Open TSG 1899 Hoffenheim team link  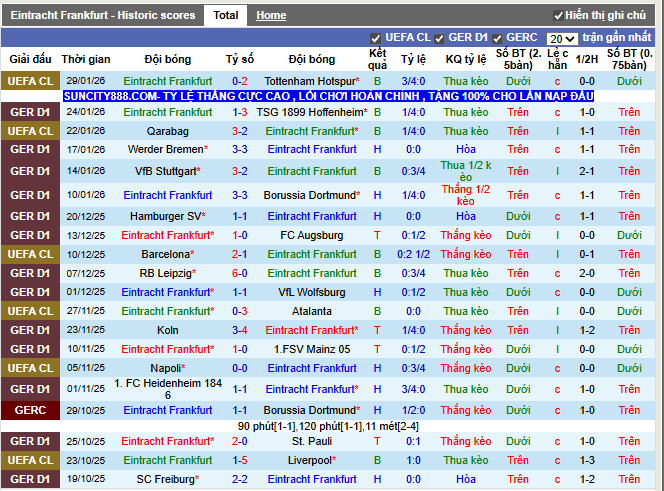(312, 112)
